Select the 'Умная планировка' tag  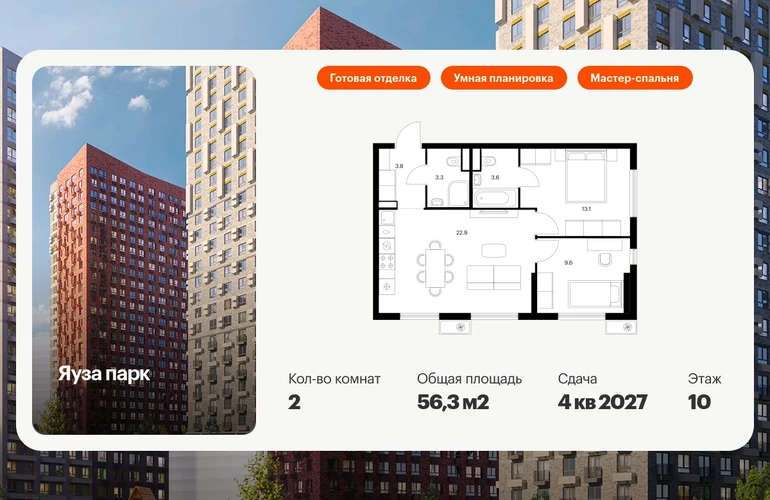(503, 78)
